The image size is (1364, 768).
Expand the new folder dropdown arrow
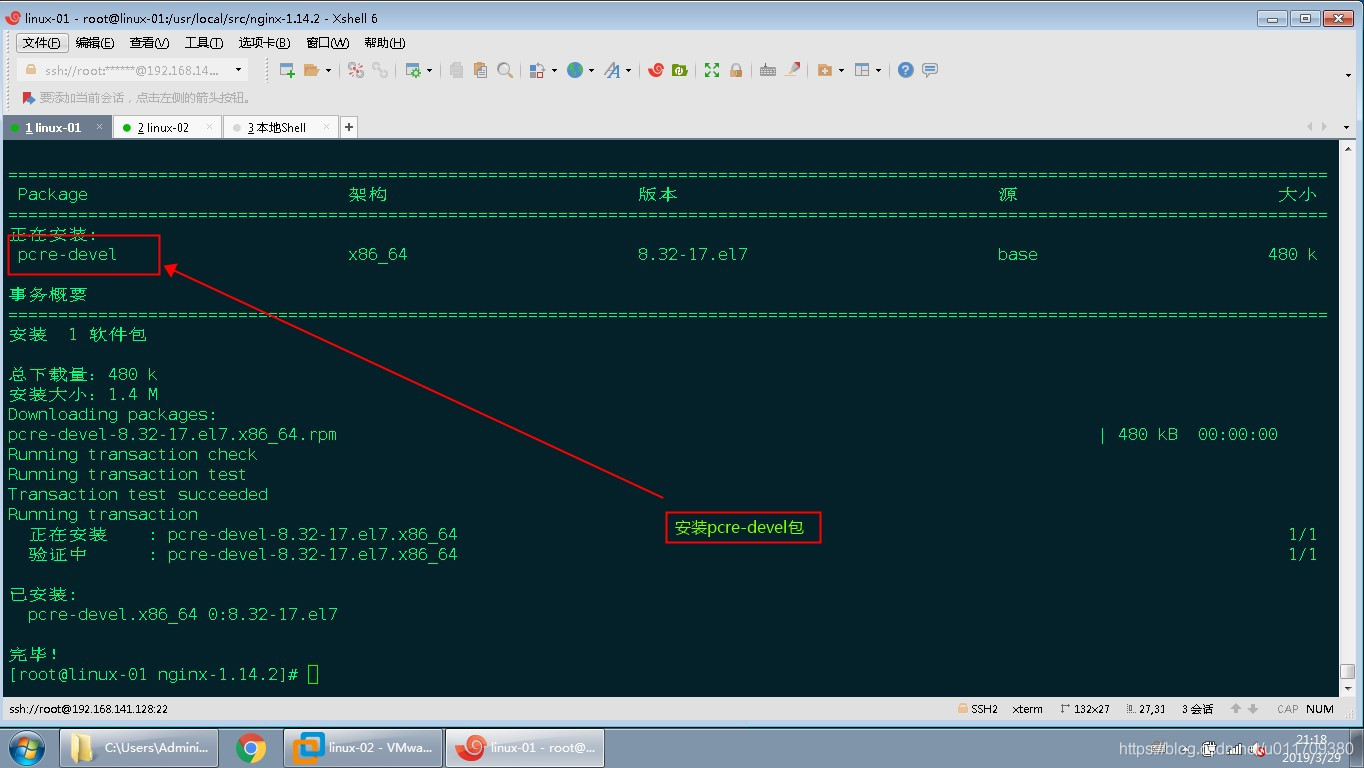[841, 70]
